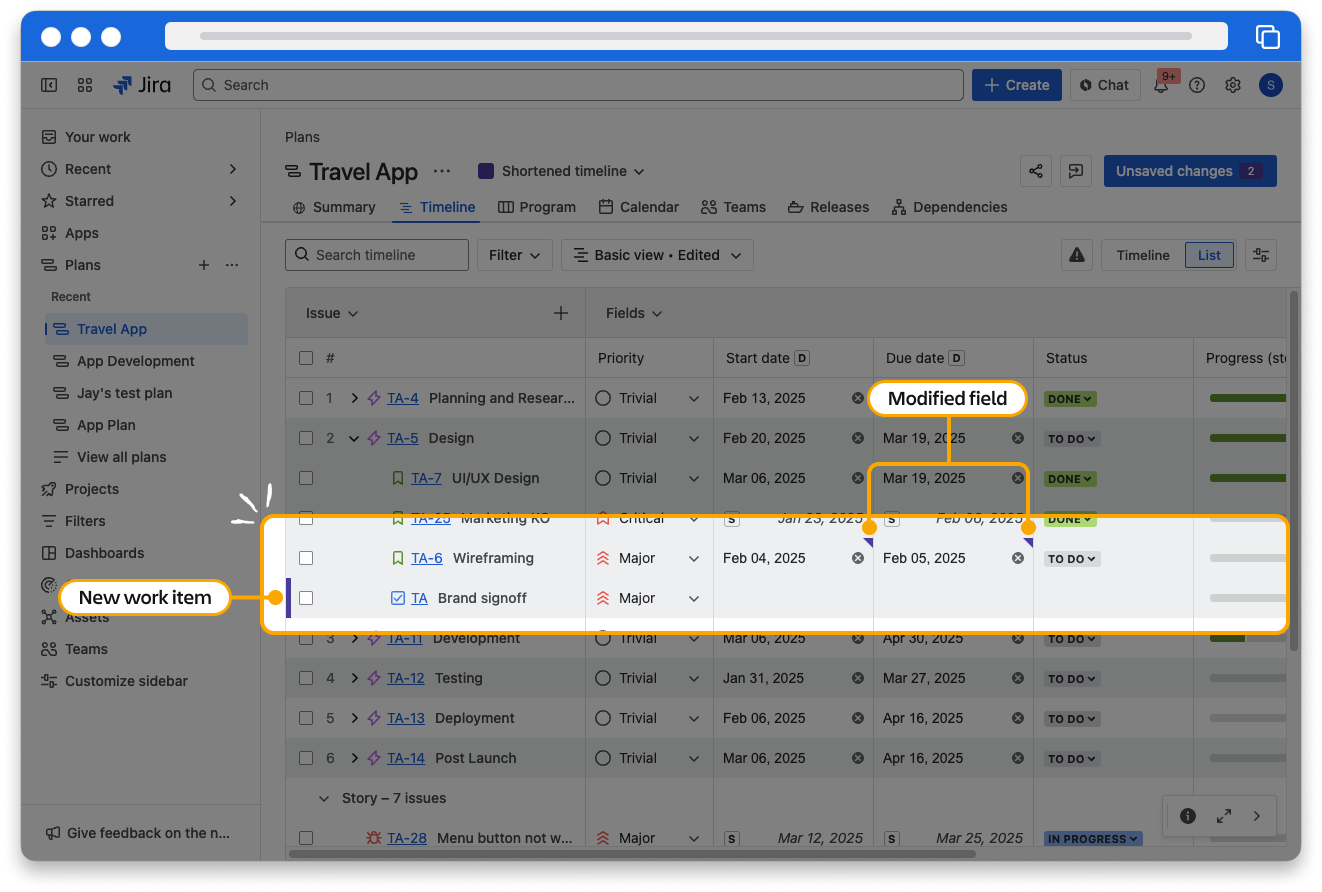This screenshot has height=892, width=1322.
Task: Switch to the Teams tab
Action: [x=733, y=207]
